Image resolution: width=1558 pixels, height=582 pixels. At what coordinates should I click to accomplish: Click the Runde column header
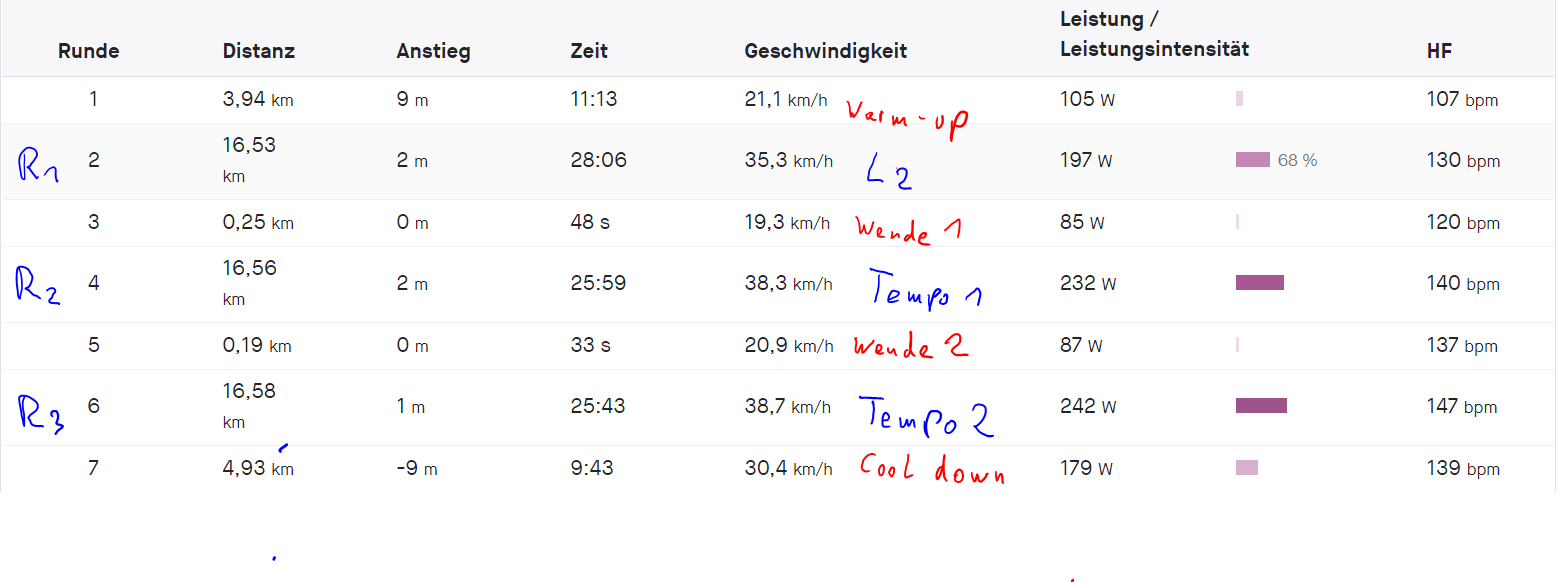88,51
